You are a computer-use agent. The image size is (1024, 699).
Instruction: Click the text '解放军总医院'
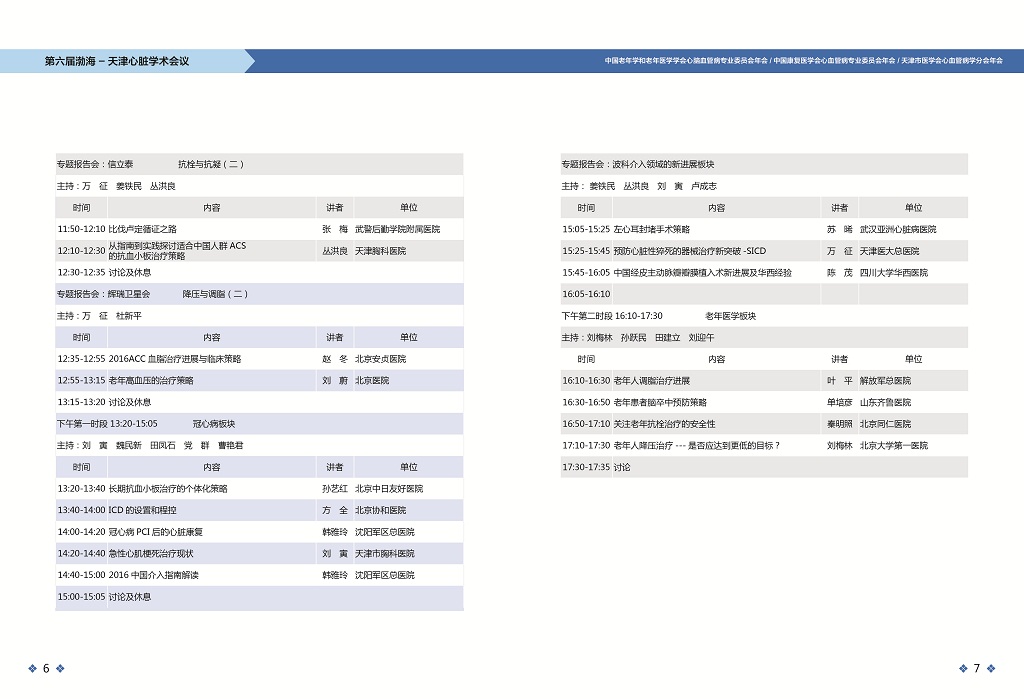[x=885, y=380]
